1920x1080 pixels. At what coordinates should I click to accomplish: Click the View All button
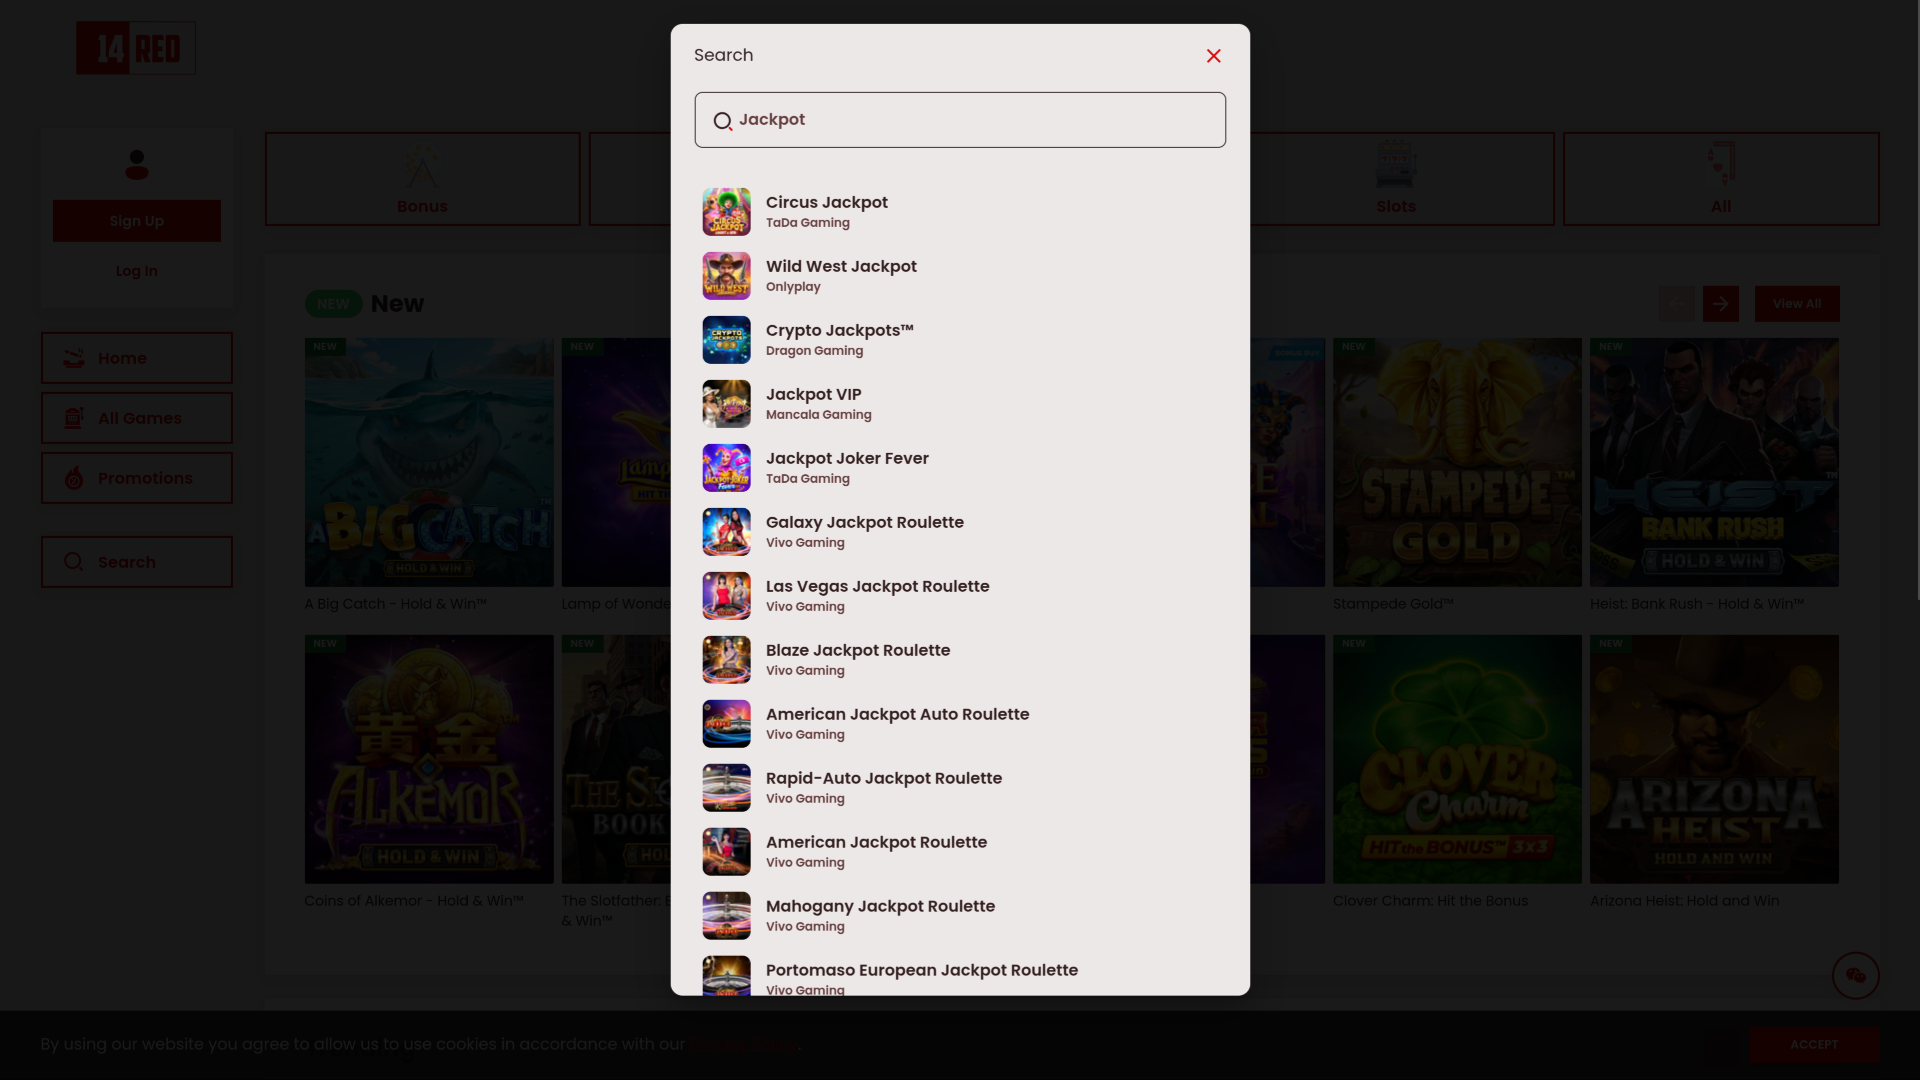click(x=1796, y=303)
